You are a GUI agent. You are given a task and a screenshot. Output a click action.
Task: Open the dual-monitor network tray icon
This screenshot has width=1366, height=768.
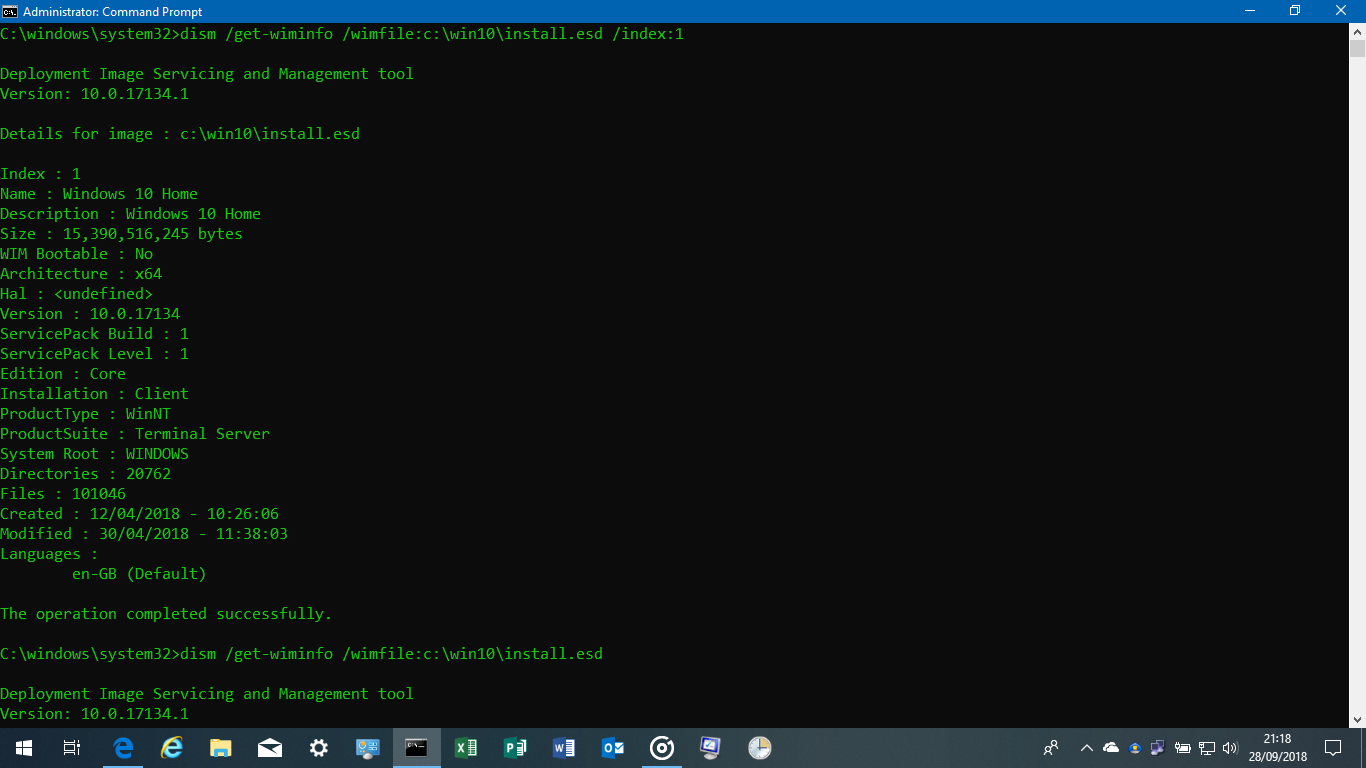pos(1158,748)
